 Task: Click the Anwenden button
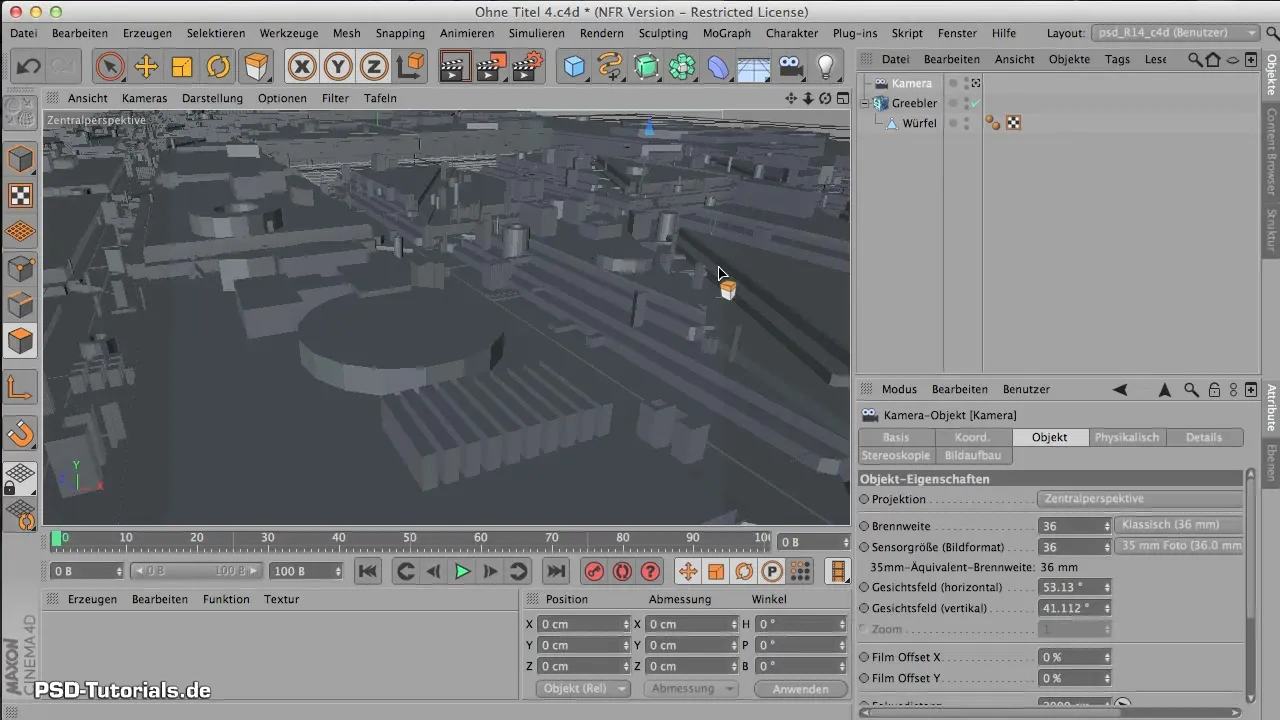coord(801,689)
